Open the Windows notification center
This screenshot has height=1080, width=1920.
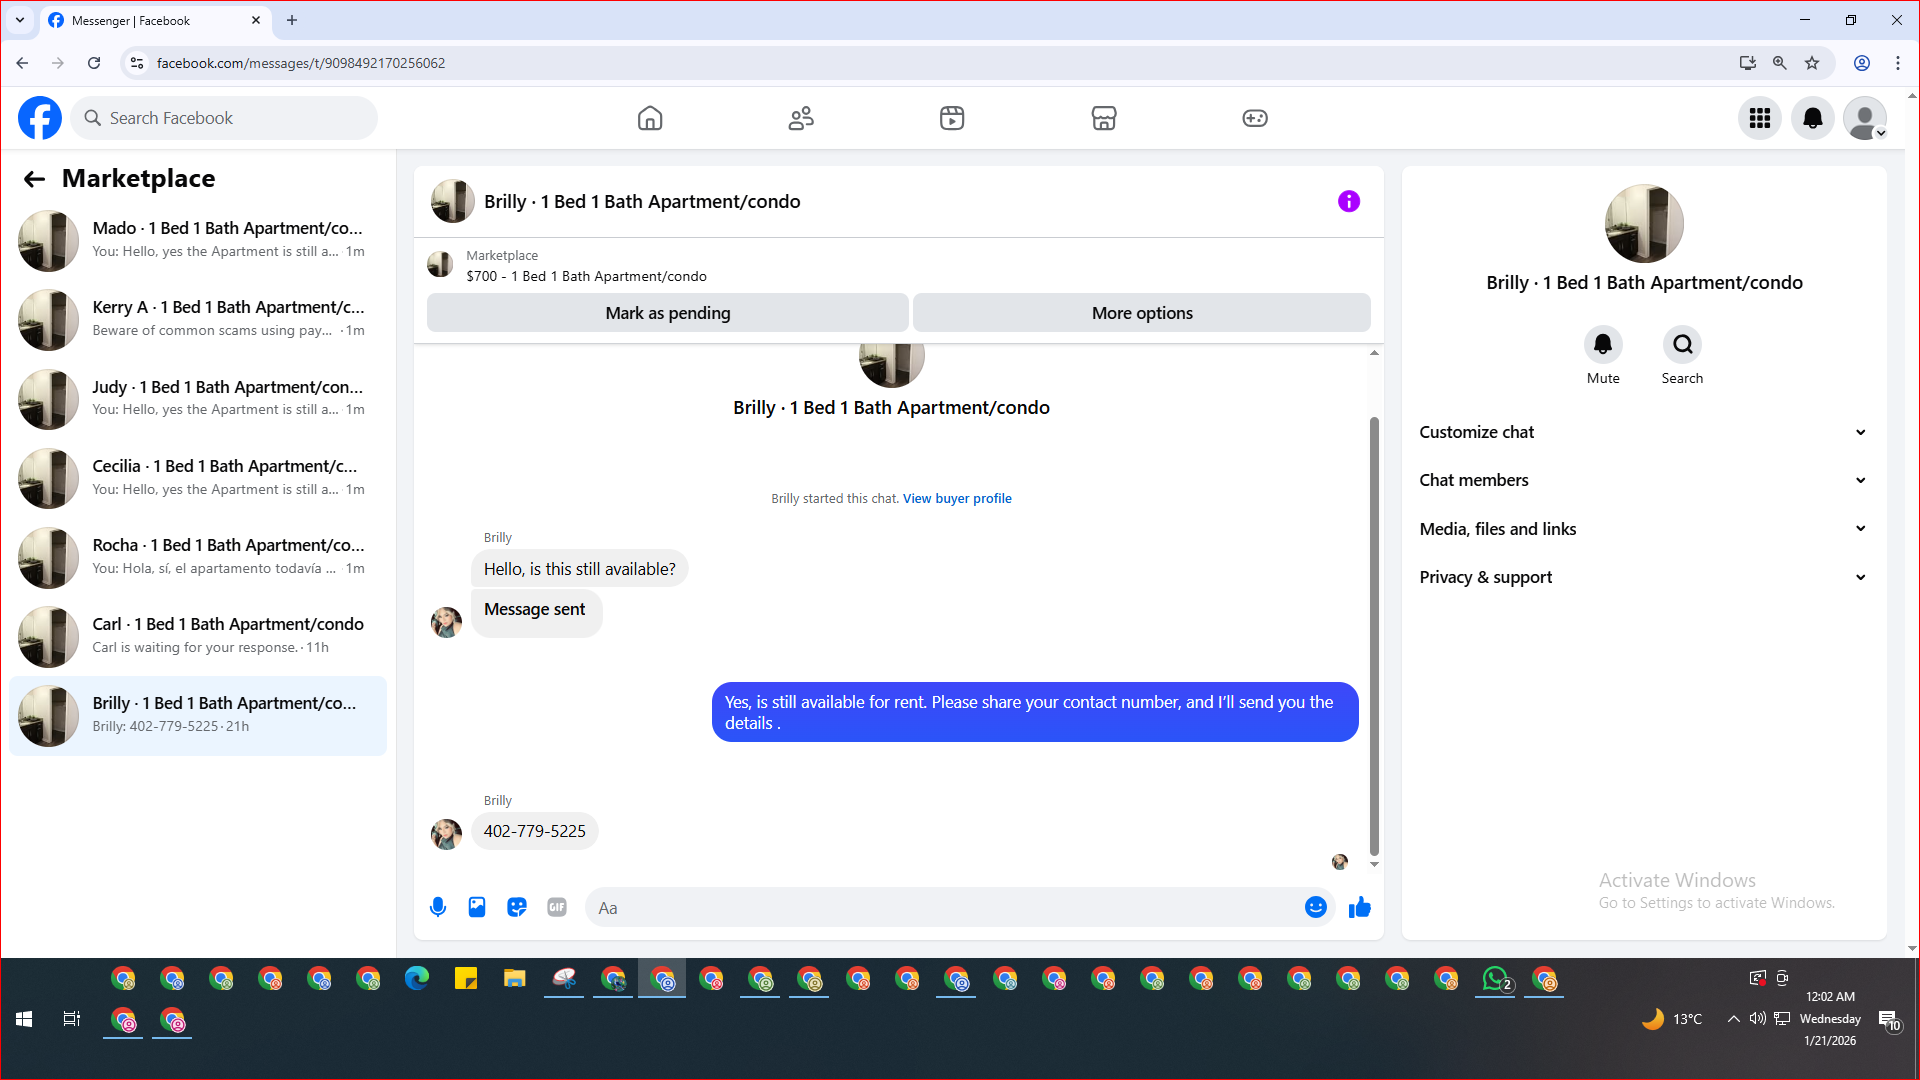pos(1889,1019)
